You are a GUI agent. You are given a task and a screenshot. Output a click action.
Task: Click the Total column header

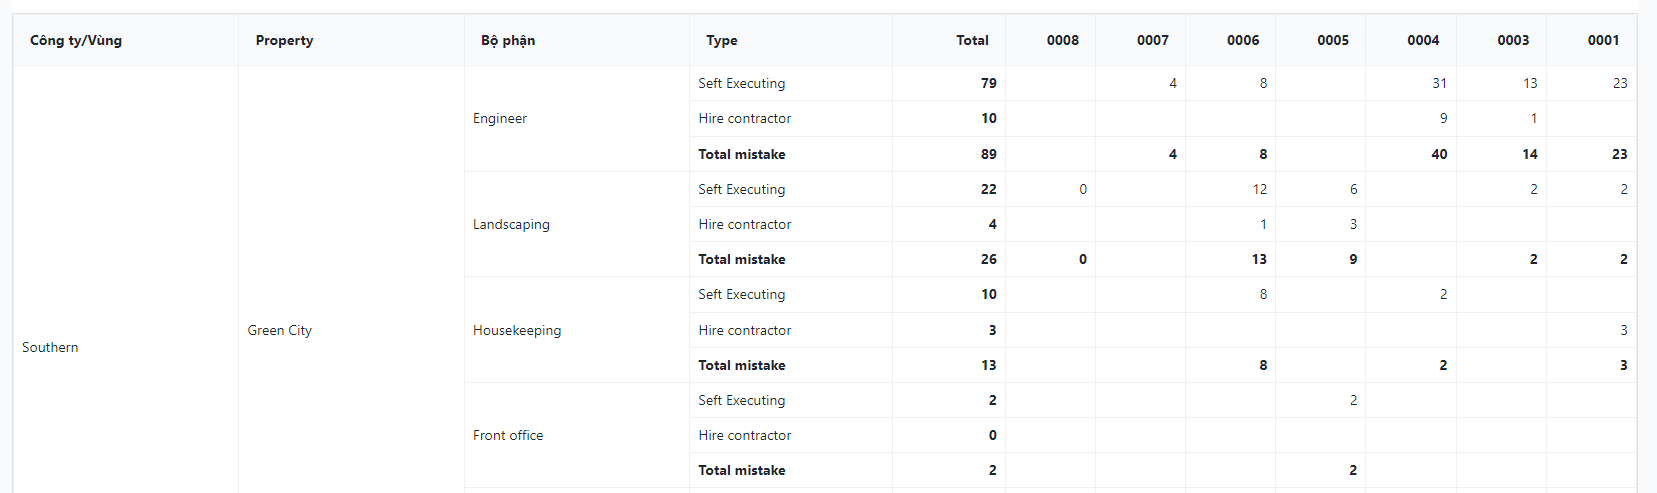972,40
